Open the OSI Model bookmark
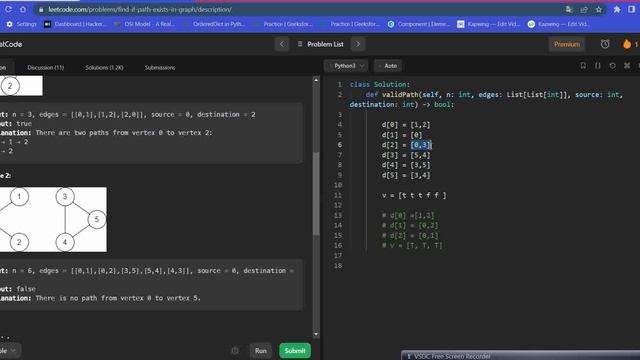640x360 pixels. [144, 24]
